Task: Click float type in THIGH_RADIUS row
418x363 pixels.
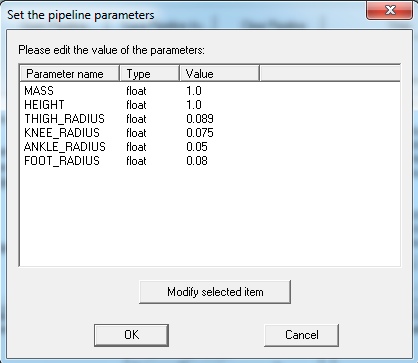Action: [136, 119]
